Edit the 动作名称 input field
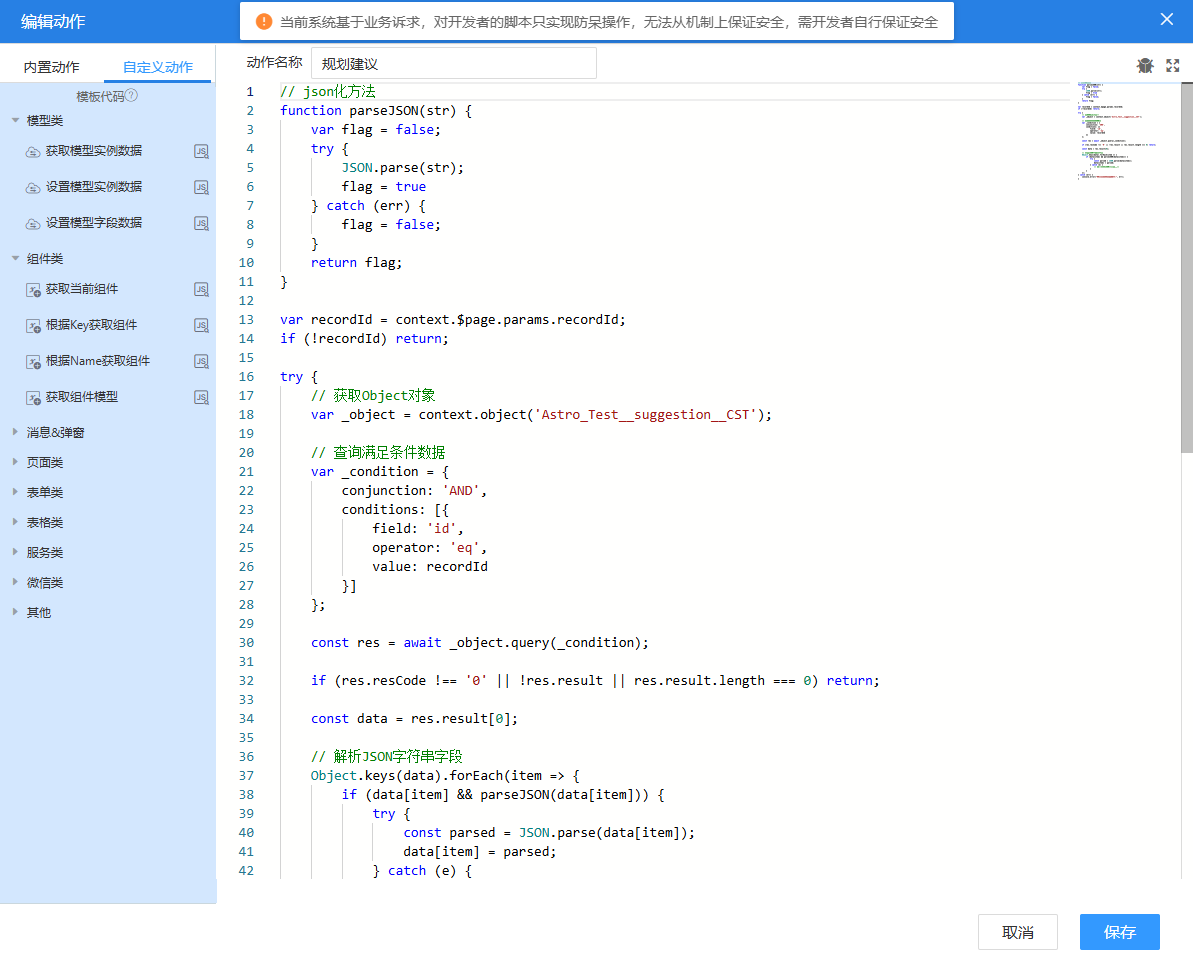The height and width of the screenshot is (957, 1193). (x=453, y=63)
